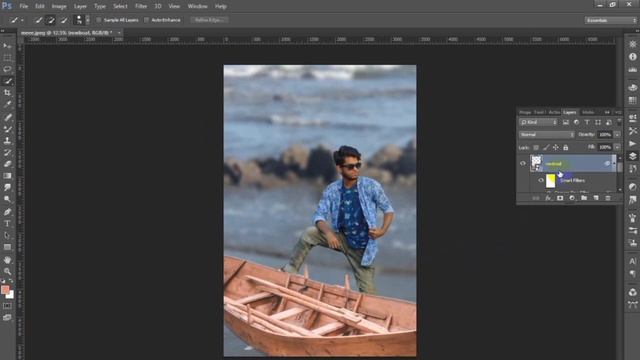Click Add to selection mode icon

coord(51,20)
